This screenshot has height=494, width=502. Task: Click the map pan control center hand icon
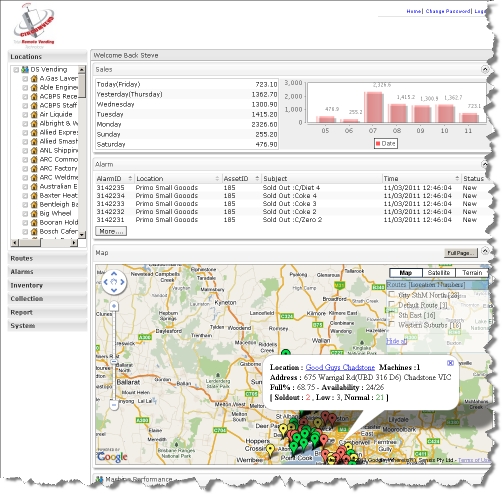pyautogui.click(x=114, y=282)
